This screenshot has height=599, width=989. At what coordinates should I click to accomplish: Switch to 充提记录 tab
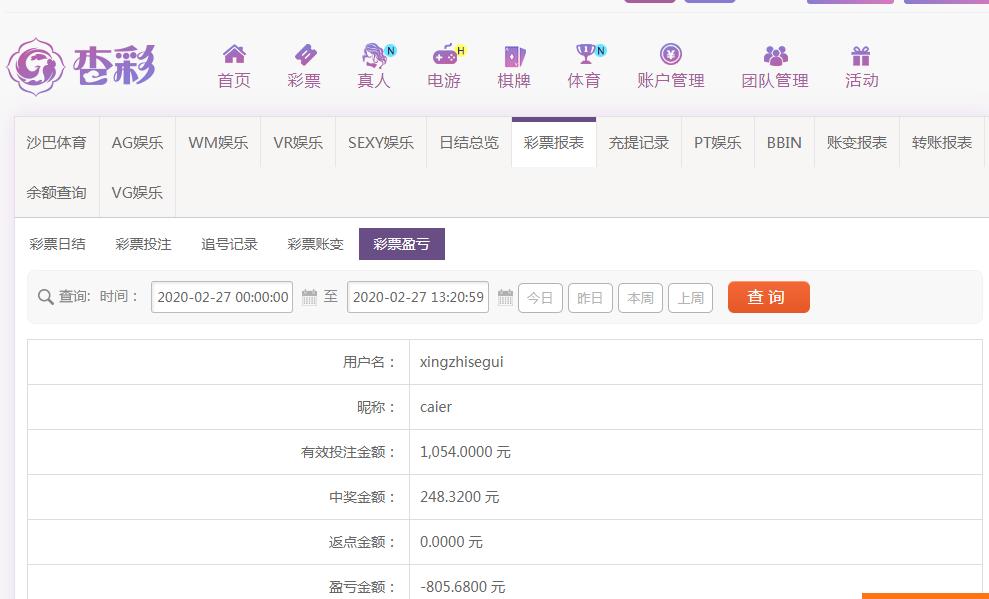point(638,142)
